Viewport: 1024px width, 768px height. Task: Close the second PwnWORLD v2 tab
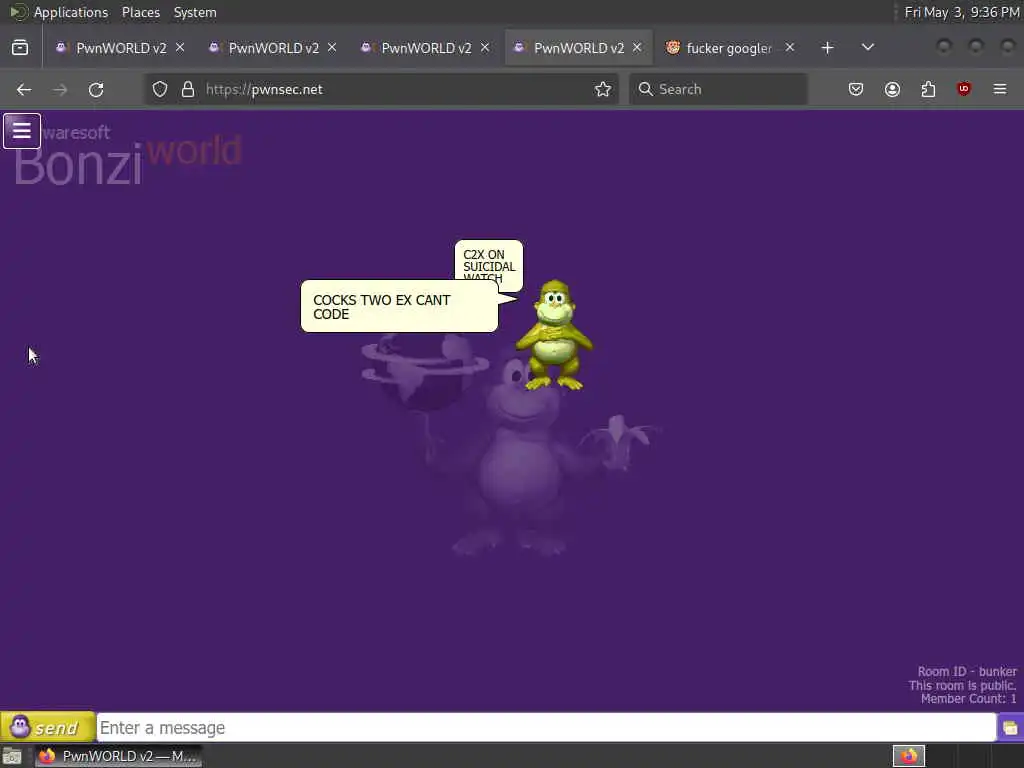point(332,48)
